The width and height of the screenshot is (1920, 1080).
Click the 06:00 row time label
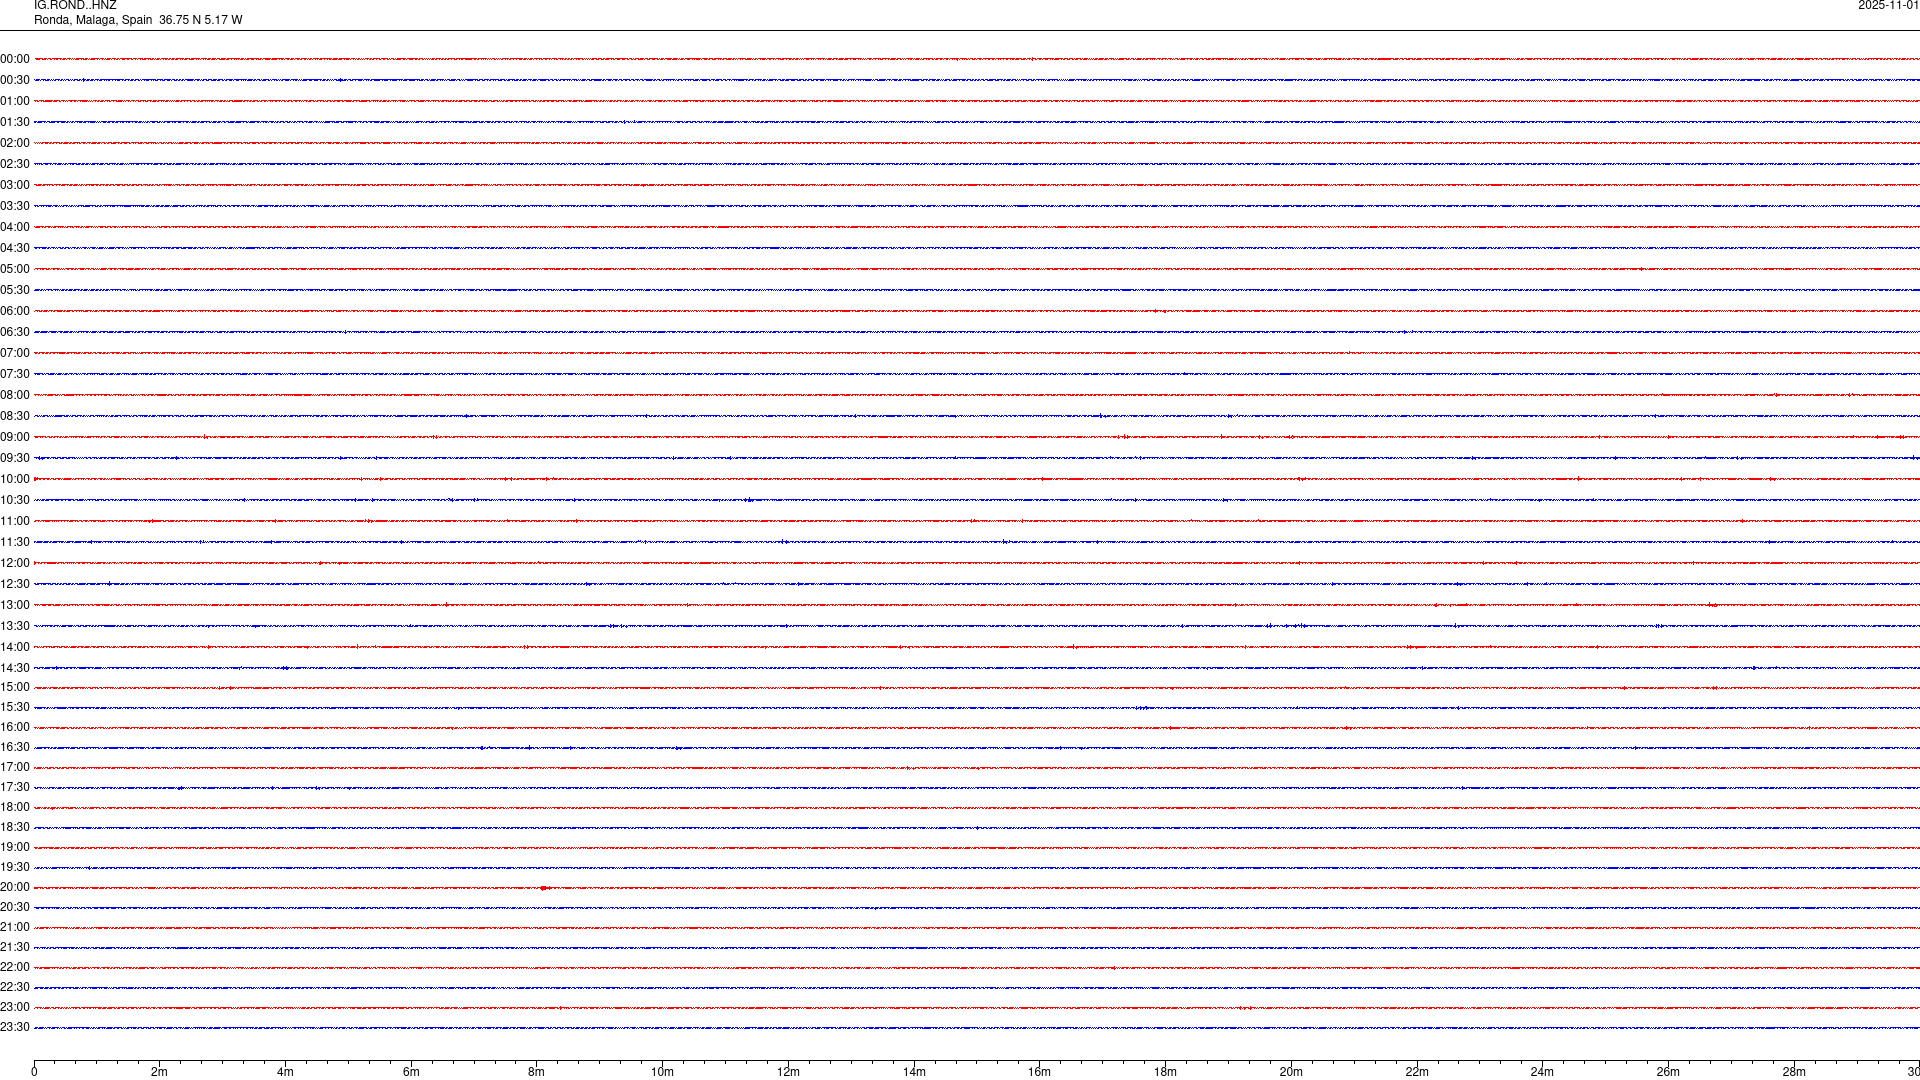pyautogui.click(x=15, y=311)
